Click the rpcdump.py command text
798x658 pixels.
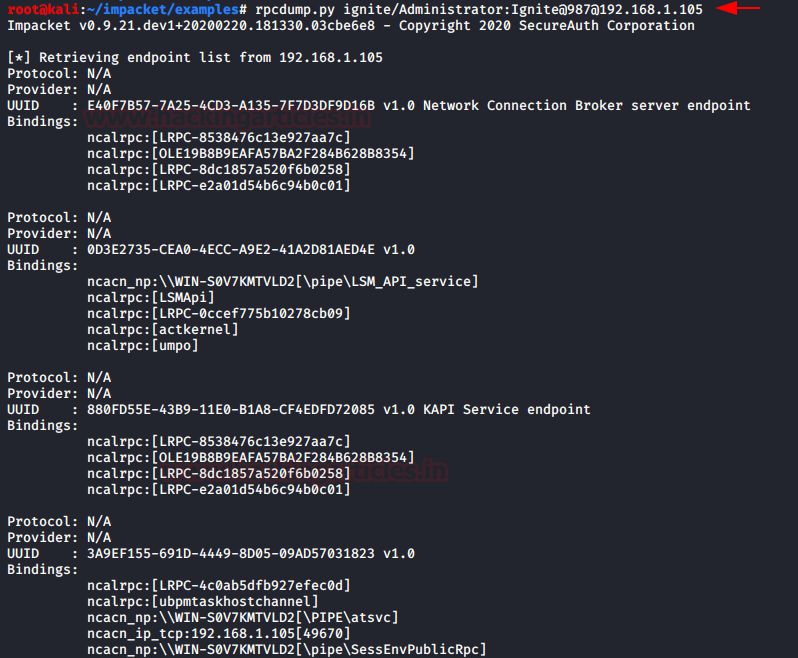(x=478, y=9)
